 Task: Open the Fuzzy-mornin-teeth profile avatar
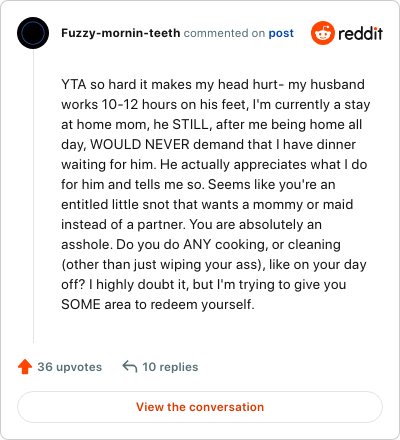[33, 33]
